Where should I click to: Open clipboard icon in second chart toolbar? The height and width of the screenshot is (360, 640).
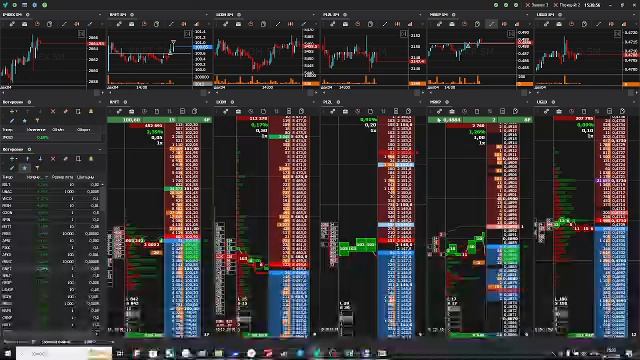coord(157,24)
